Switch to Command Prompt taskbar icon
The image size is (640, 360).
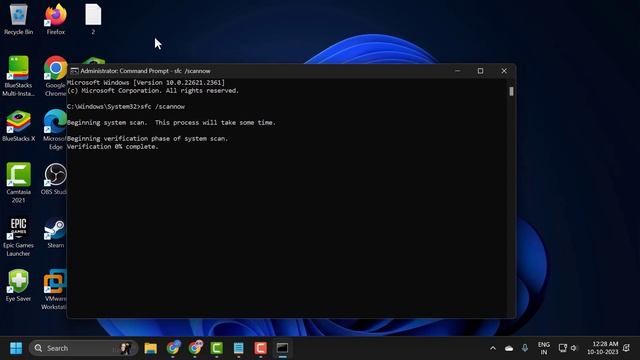tap(282, 348)
